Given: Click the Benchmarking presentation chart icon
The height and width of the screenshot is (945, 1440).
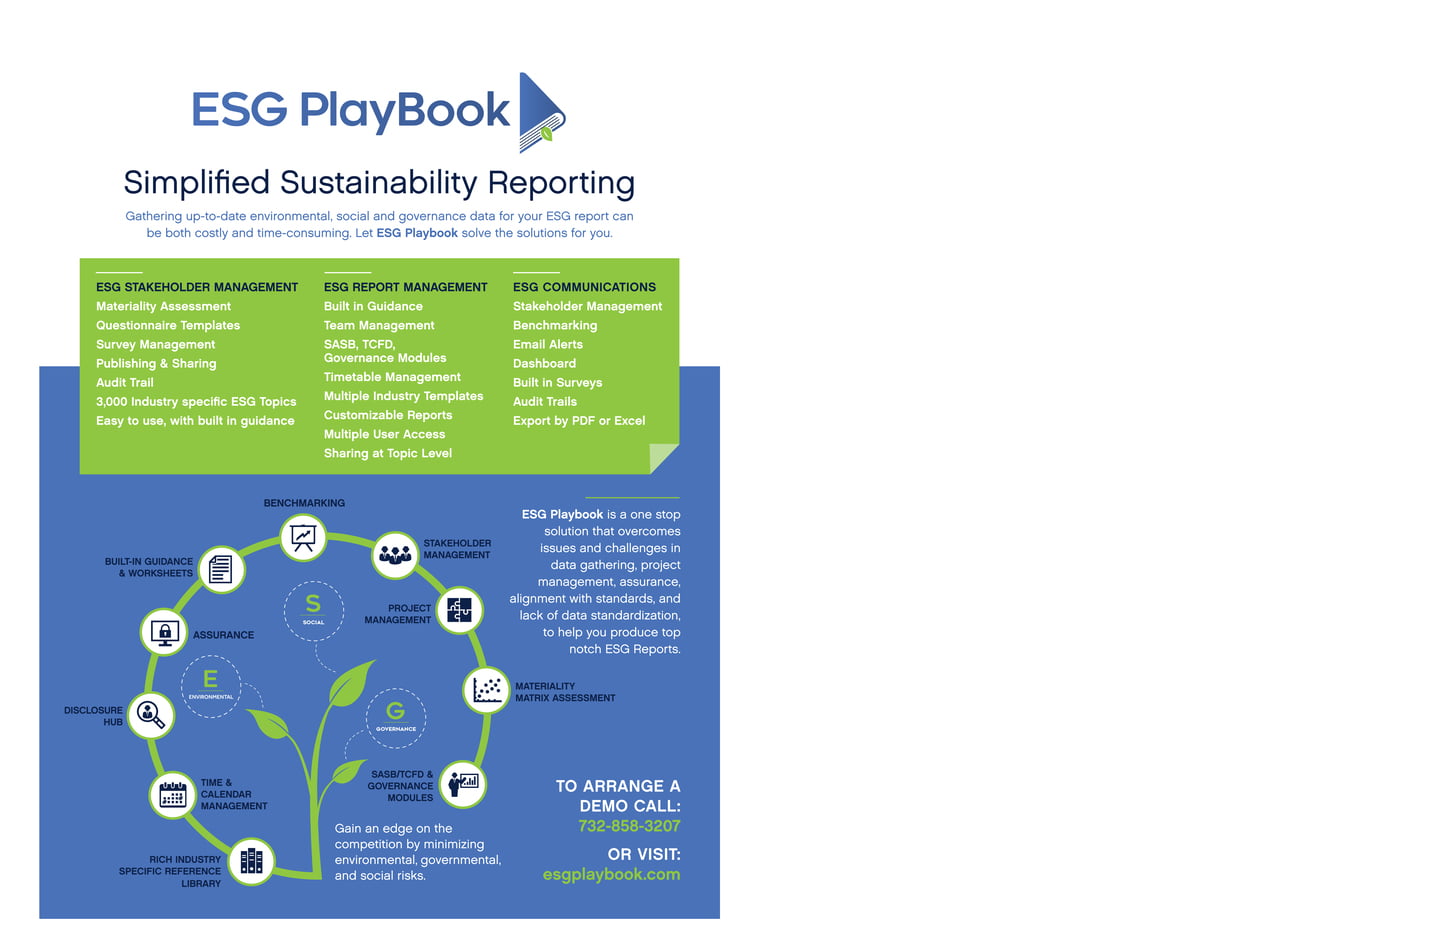Looking at the screenshot, I should [x=303, y=537].
